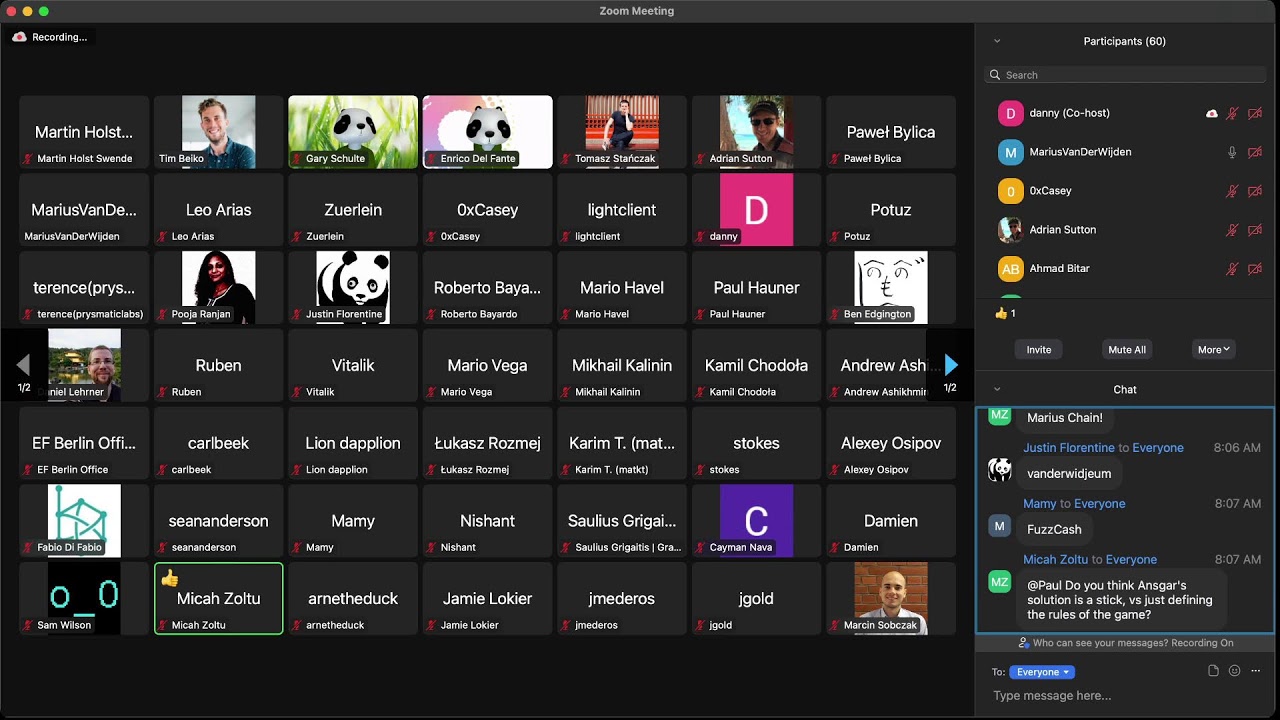Open the To: Everyone recipient dropdown
Image resolution: width=1280 pixels, height=720 pixels.
click(x=1042, y=672)
